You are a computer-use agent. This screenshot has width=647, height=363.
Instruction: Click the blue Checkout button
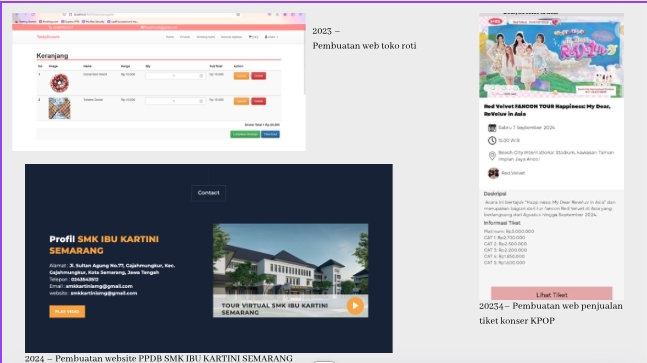(270, 134)
